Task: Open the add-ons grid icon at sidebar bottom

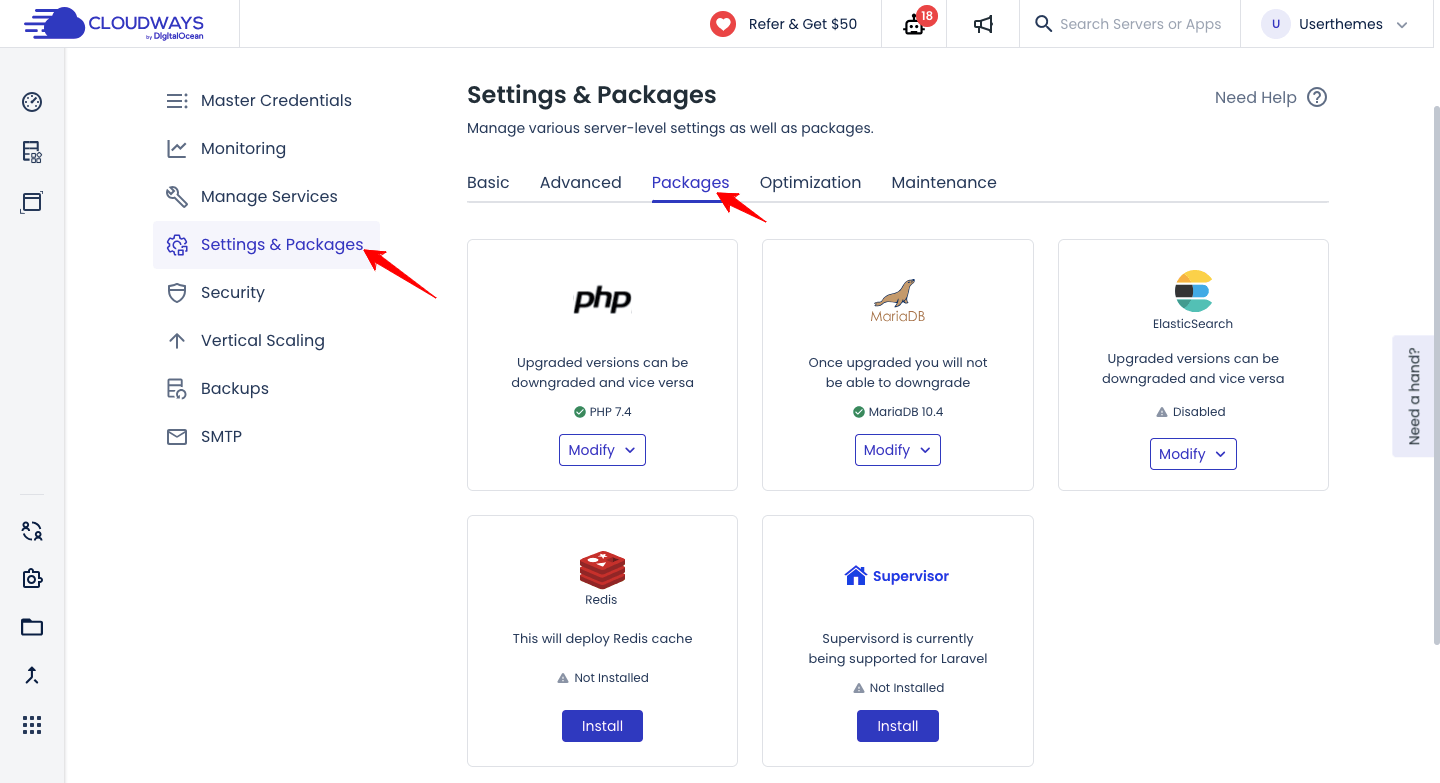Action: (31, 724)
